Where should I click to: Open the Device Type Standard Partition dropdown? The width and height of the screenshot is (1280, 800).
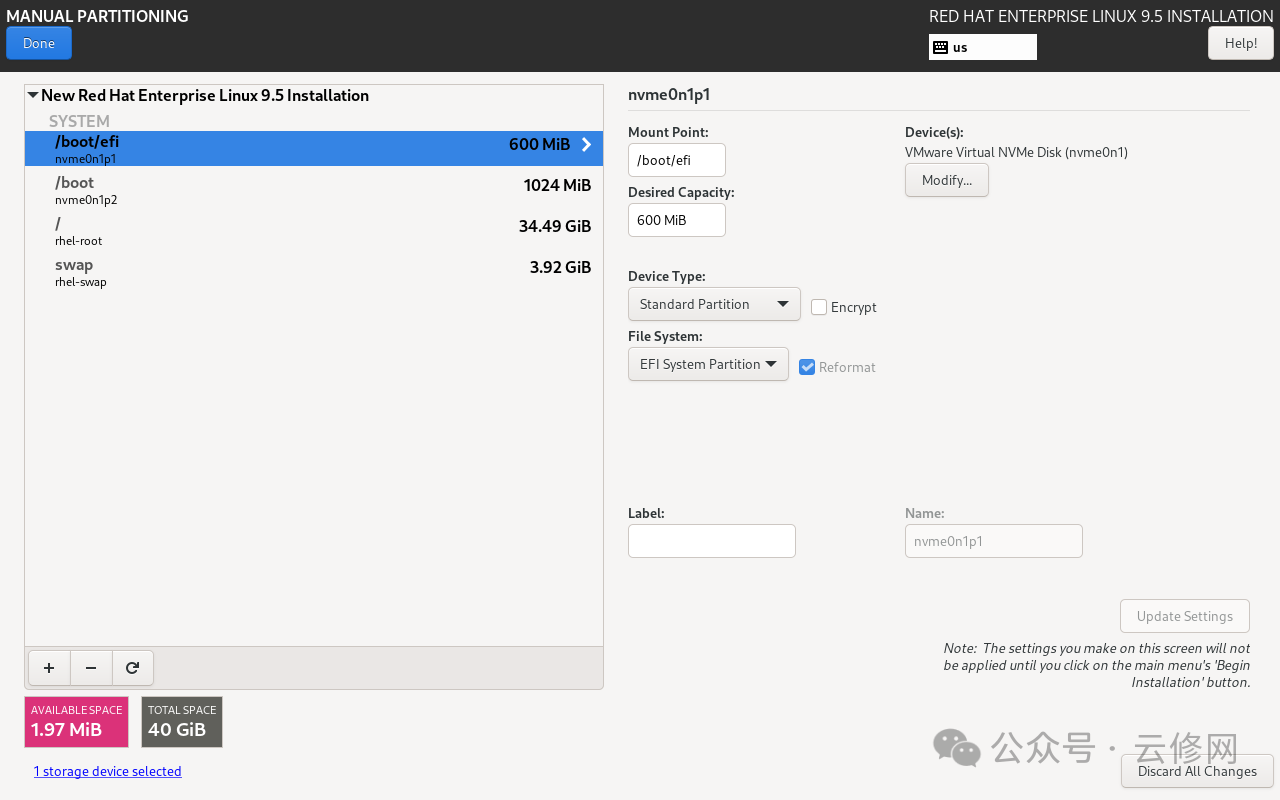[x=714, y=304]
